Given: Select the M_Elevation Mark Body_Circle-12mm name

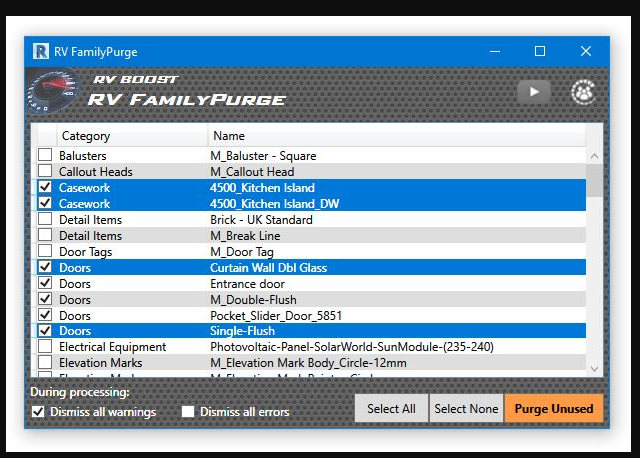Looking at the screenshot, I should coord(308,362).
